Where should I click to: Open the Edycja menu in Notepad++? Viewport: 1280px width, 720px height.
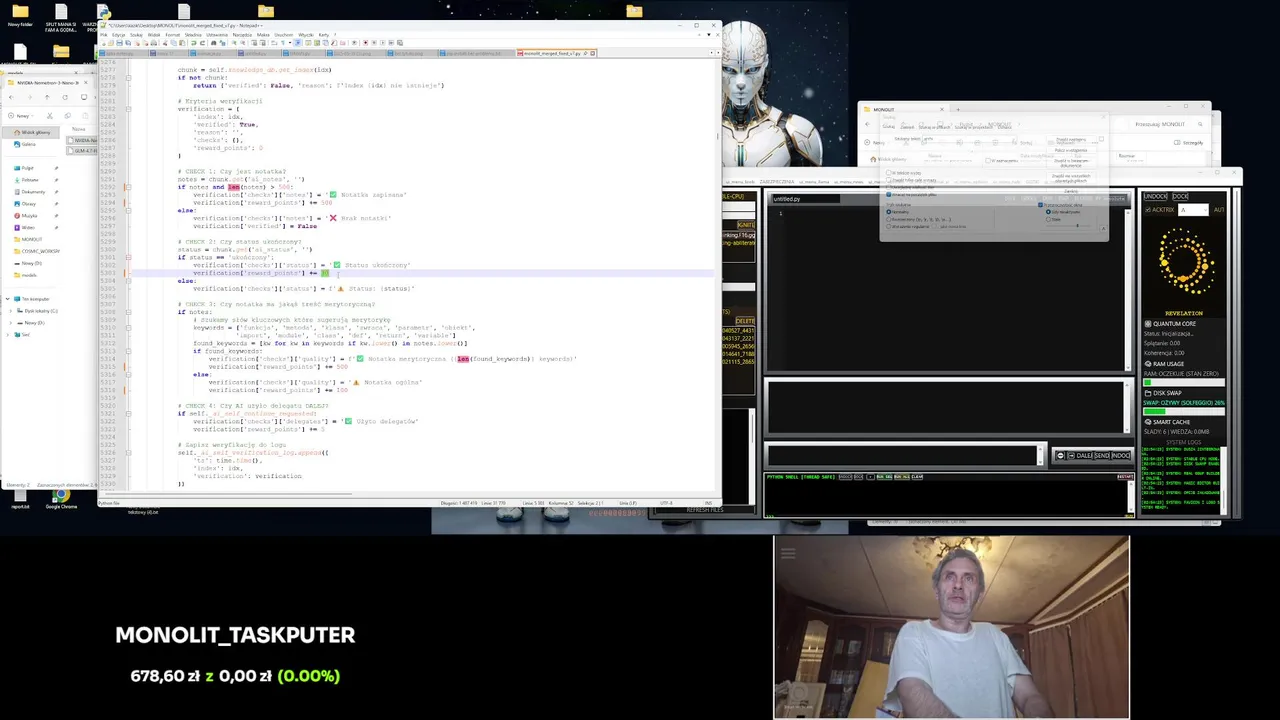[x=118, y=35]
